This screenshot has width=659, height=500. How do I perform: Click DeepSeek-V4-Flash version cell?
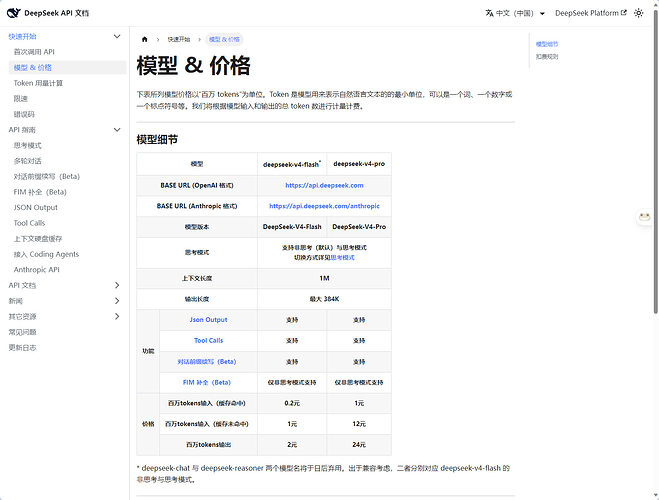point(292,227)
